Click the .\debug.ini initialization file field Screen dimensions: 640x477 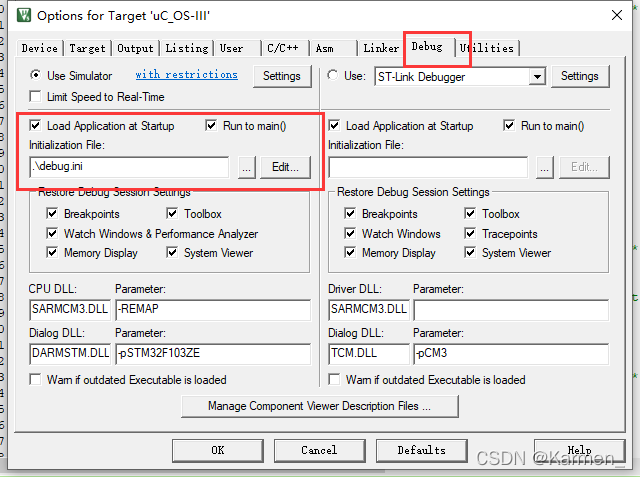(x=129, y=167)
